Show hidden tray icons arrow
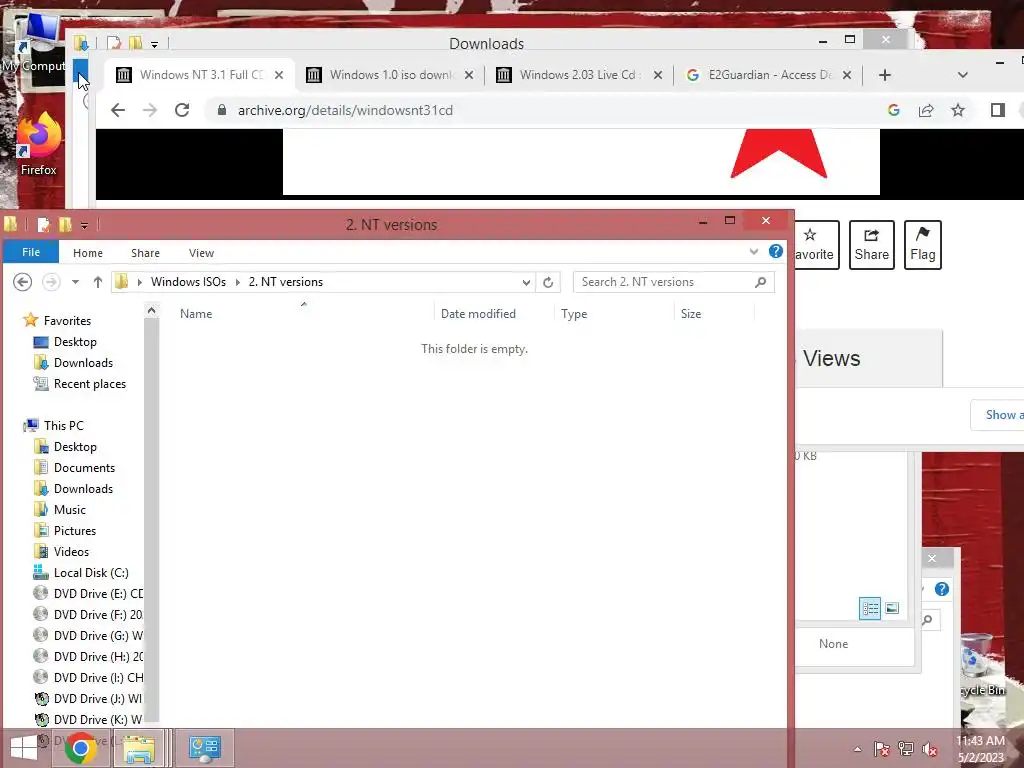Viewport: 1024px width, 768px height. point(857,749)
